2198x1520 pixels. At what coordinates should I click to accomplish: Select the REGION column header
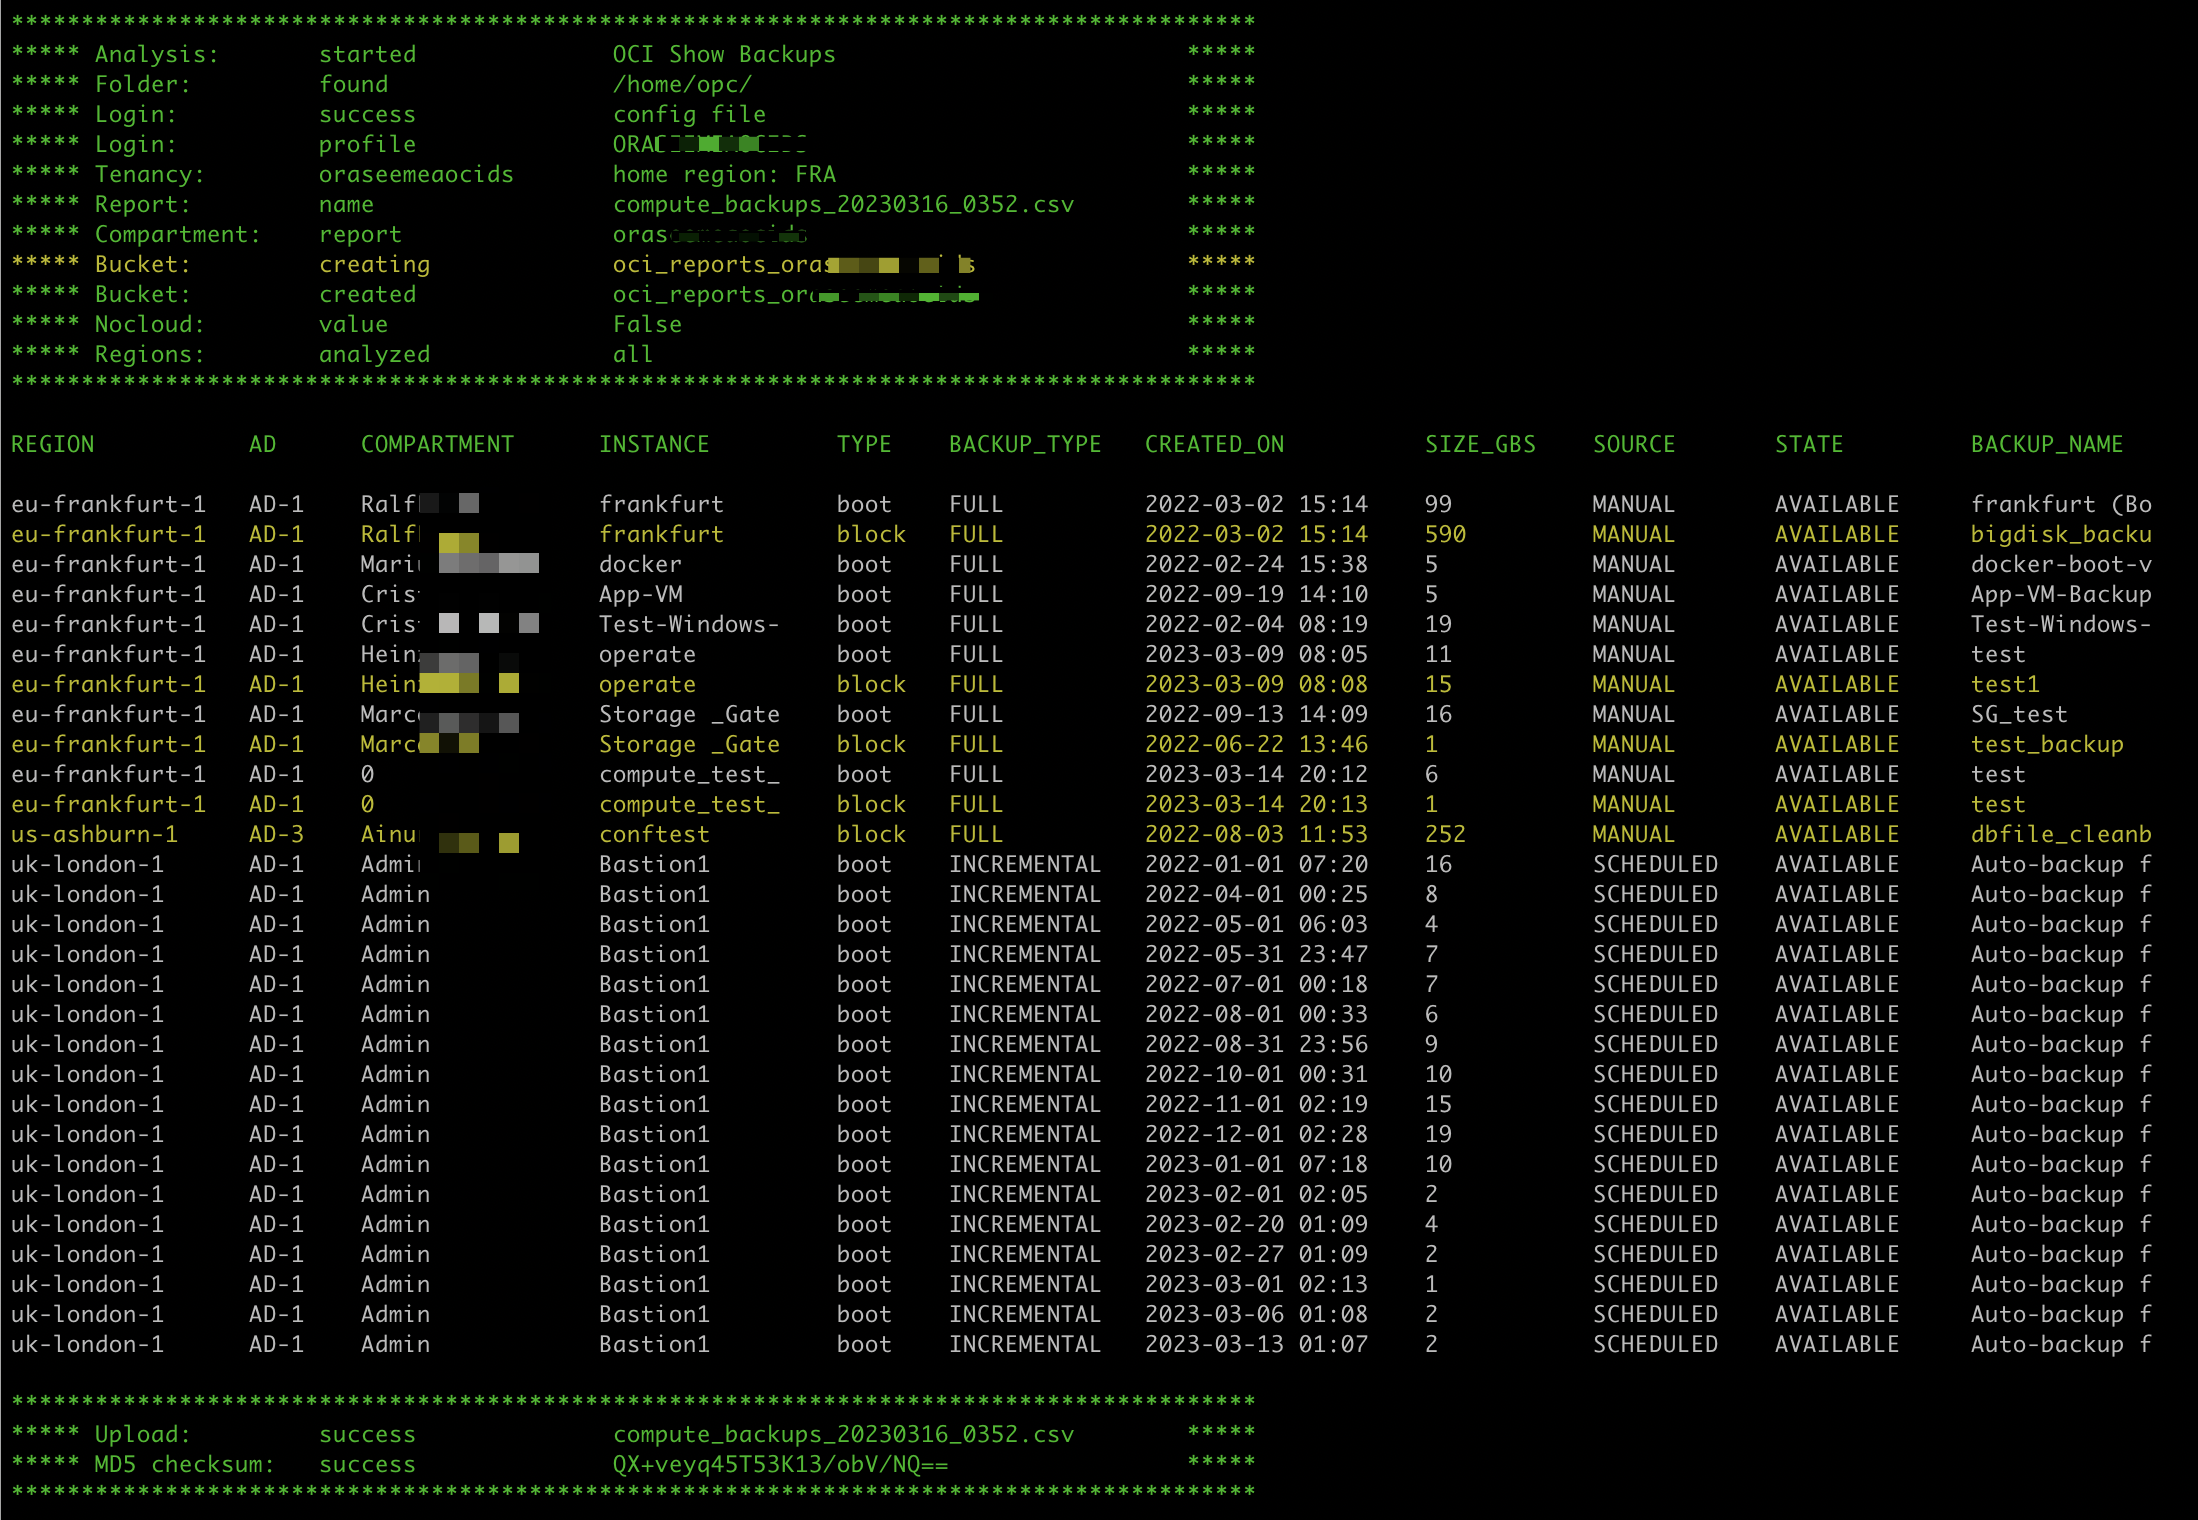coord(52,444)
